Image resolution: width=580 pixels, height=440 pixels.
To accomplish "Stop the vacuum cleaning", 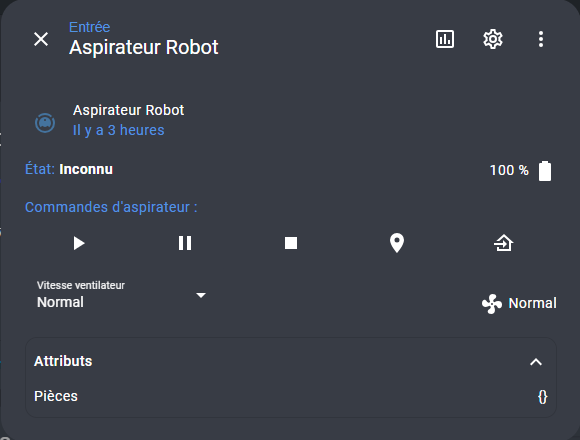I will 291,243.
